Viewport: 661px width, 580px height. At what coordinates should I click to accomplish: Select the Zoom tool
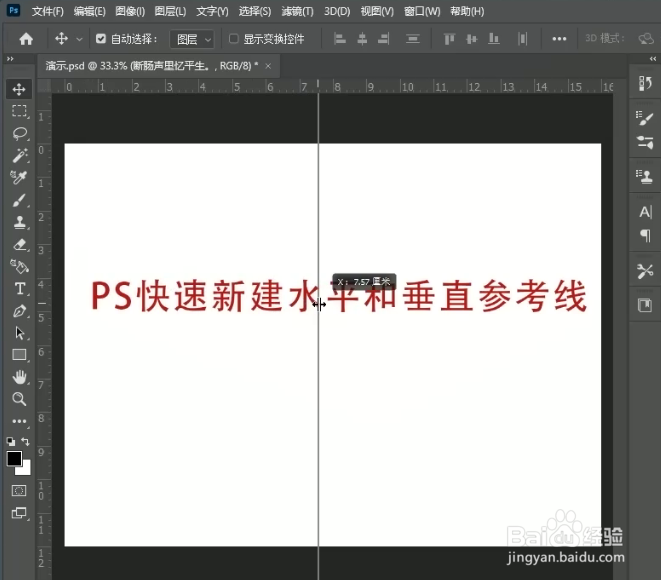pyautogui.click(x=19, y=399)
